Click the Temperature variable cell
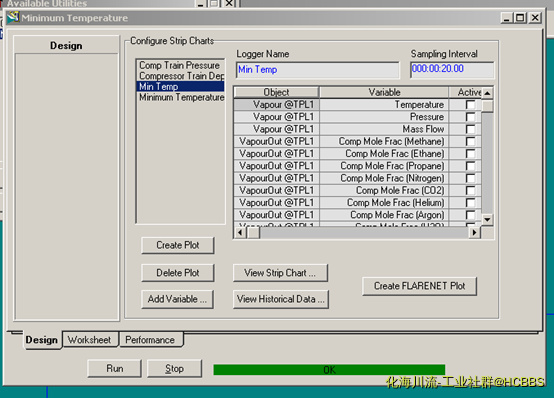 click(x=384, y=105)
